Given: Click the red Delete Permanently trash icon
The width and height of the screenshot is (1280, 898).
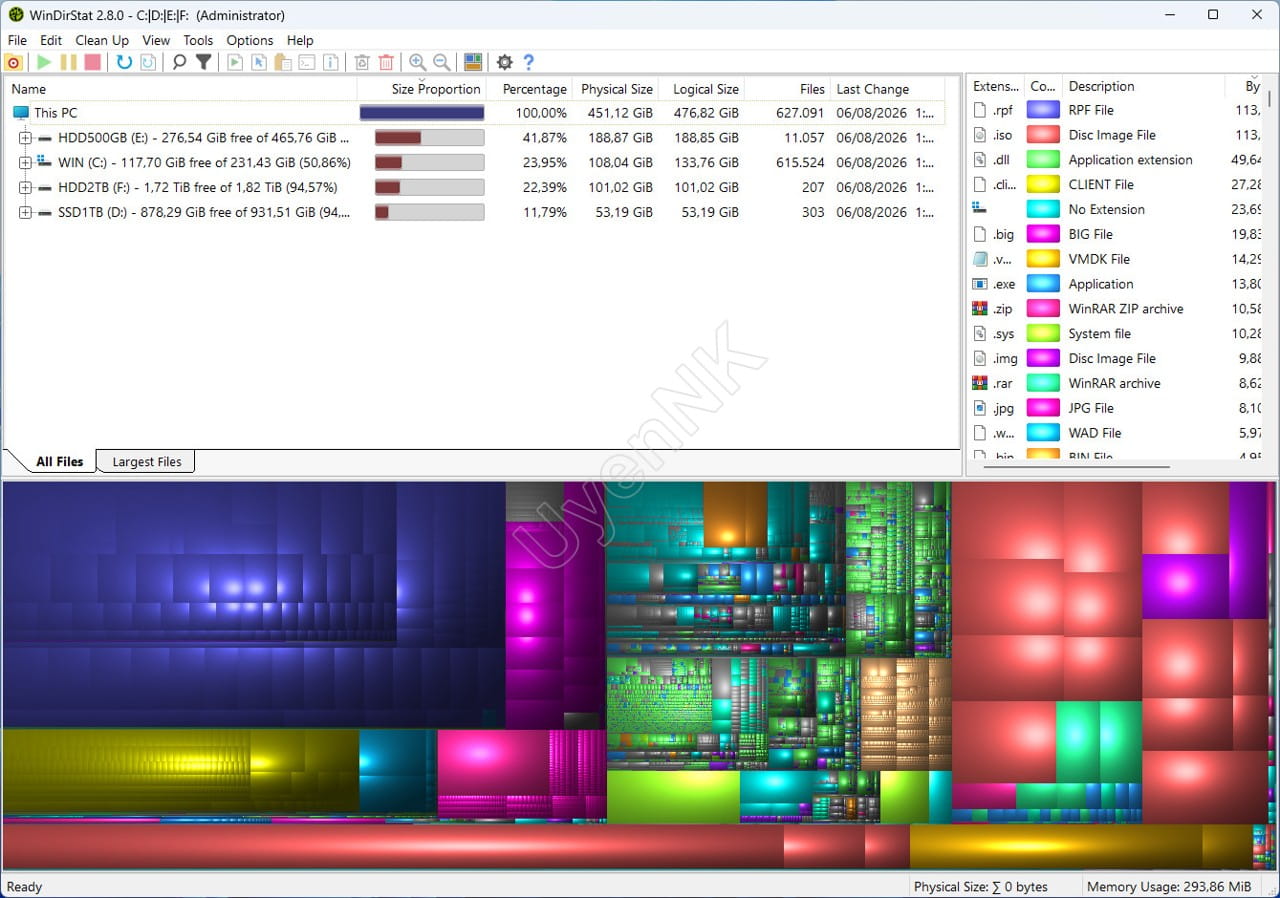Looking at the screenshot, I should 386,62.
